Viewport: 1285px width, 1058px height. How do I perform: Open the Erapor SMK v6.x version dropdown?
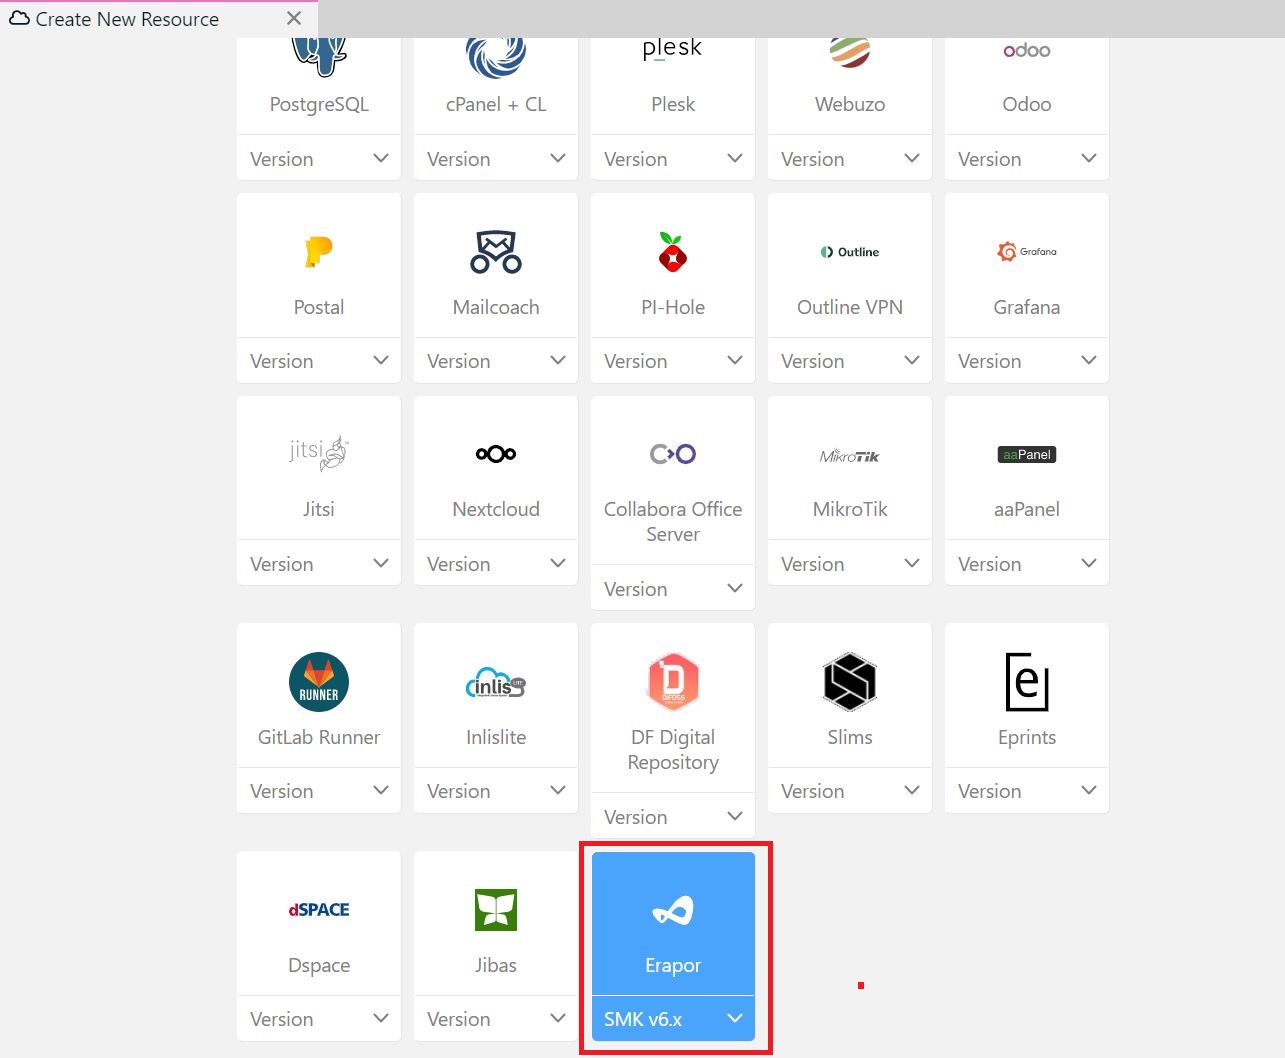673,1019
